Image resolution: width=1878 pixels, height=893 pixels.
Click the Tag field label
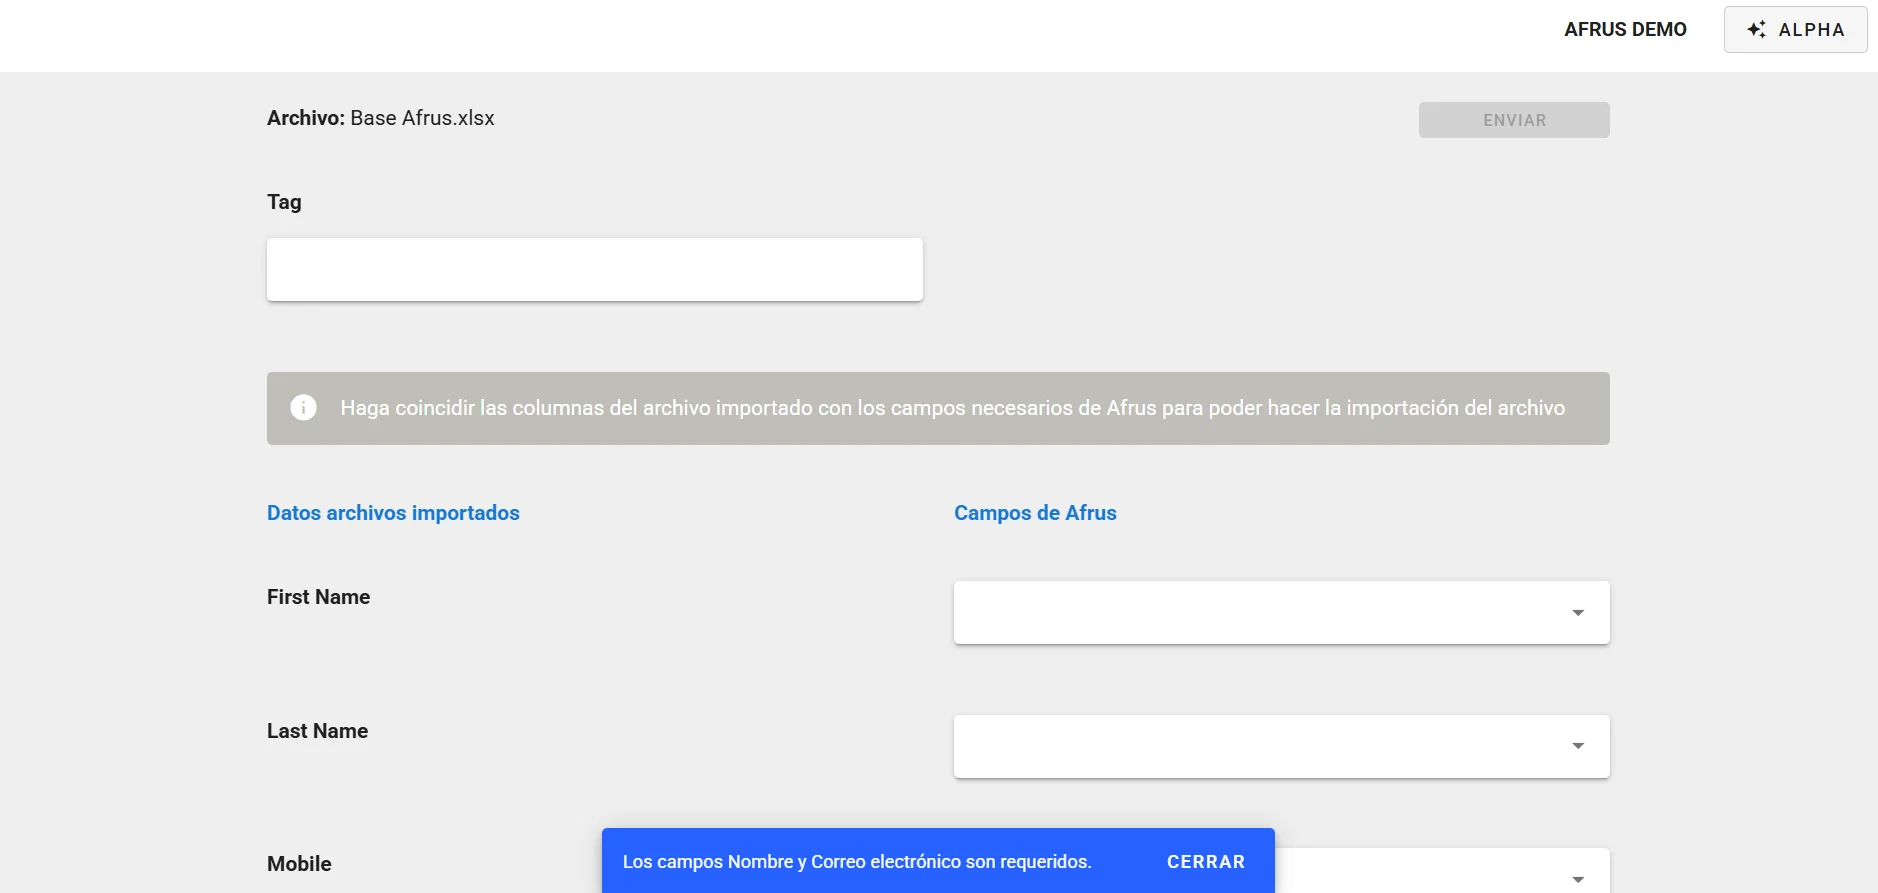284,202
